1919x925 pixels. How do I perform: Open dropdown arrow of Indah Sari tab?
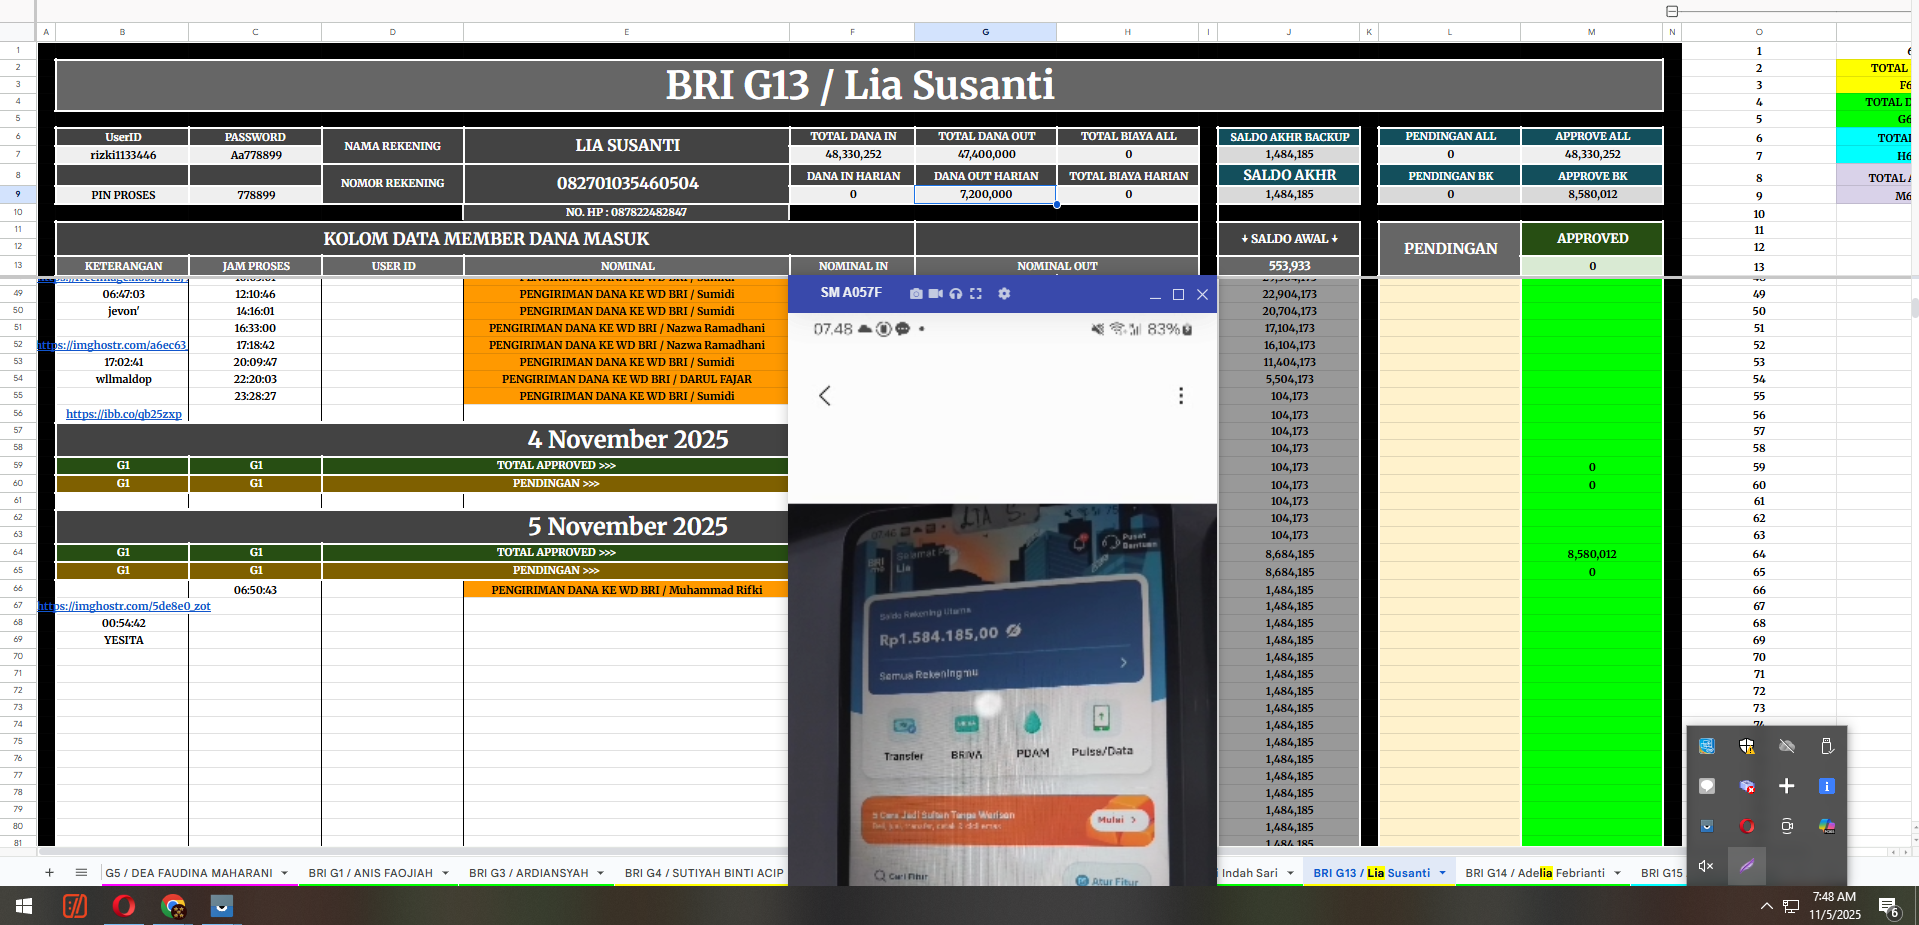click(1290, 873)
